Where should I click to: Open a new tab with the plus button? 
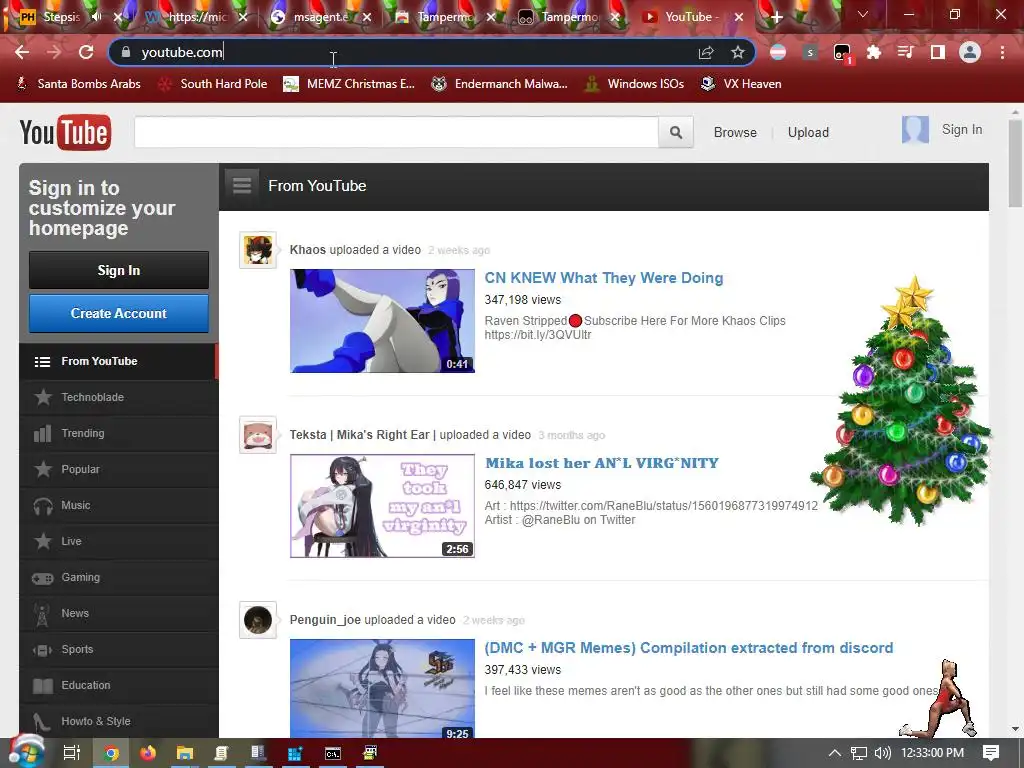point(776,17)
